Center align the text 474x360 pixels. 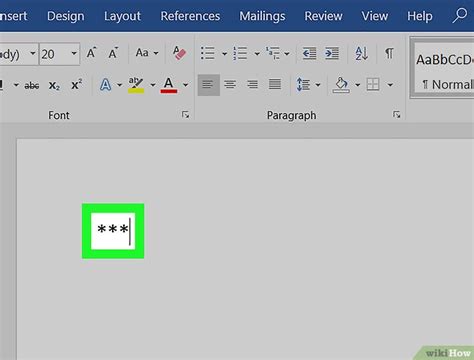[x=230, y=85]
